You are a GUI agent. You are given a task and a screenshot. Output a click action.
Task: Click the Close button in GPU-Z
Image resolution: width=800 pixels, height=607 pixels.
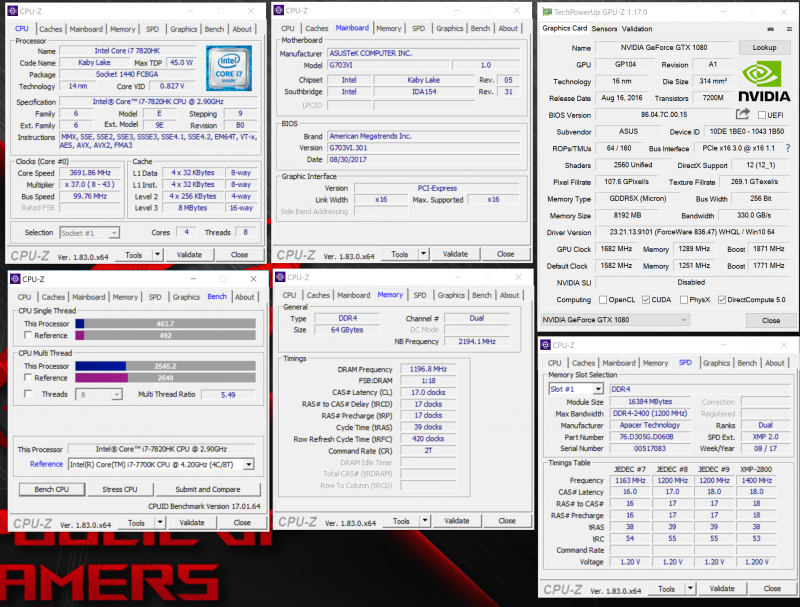pos(770,320)
